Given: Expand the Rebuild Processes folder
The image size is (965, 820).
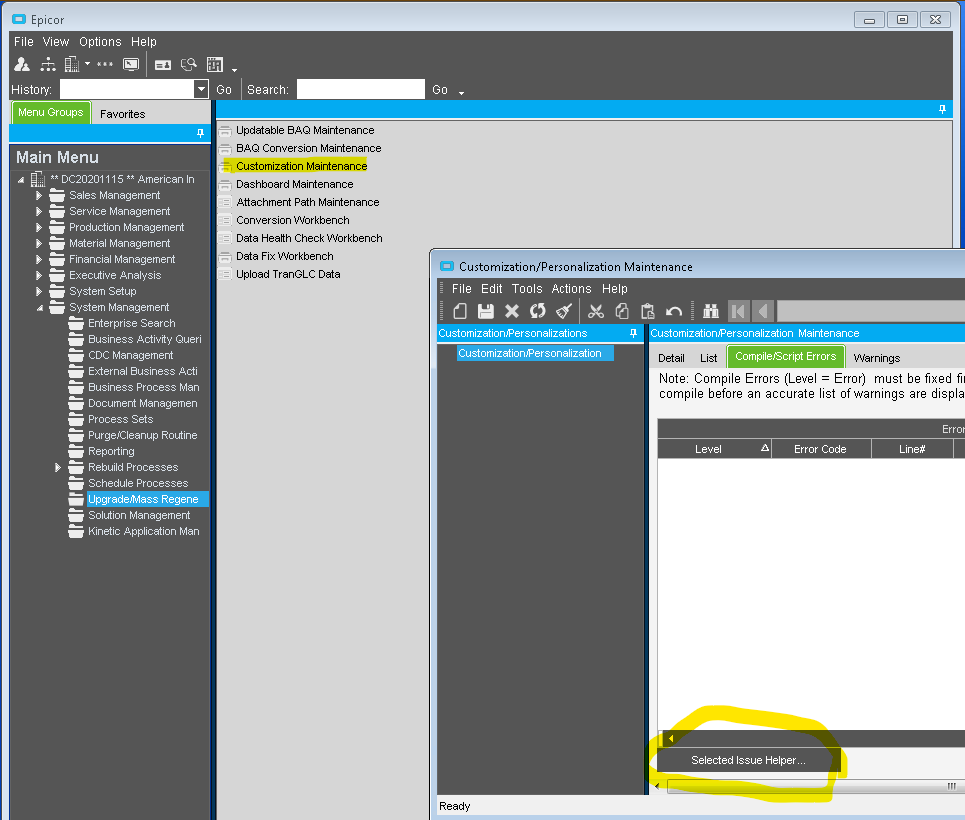Looking at the screenshot, I should point(58,467).
